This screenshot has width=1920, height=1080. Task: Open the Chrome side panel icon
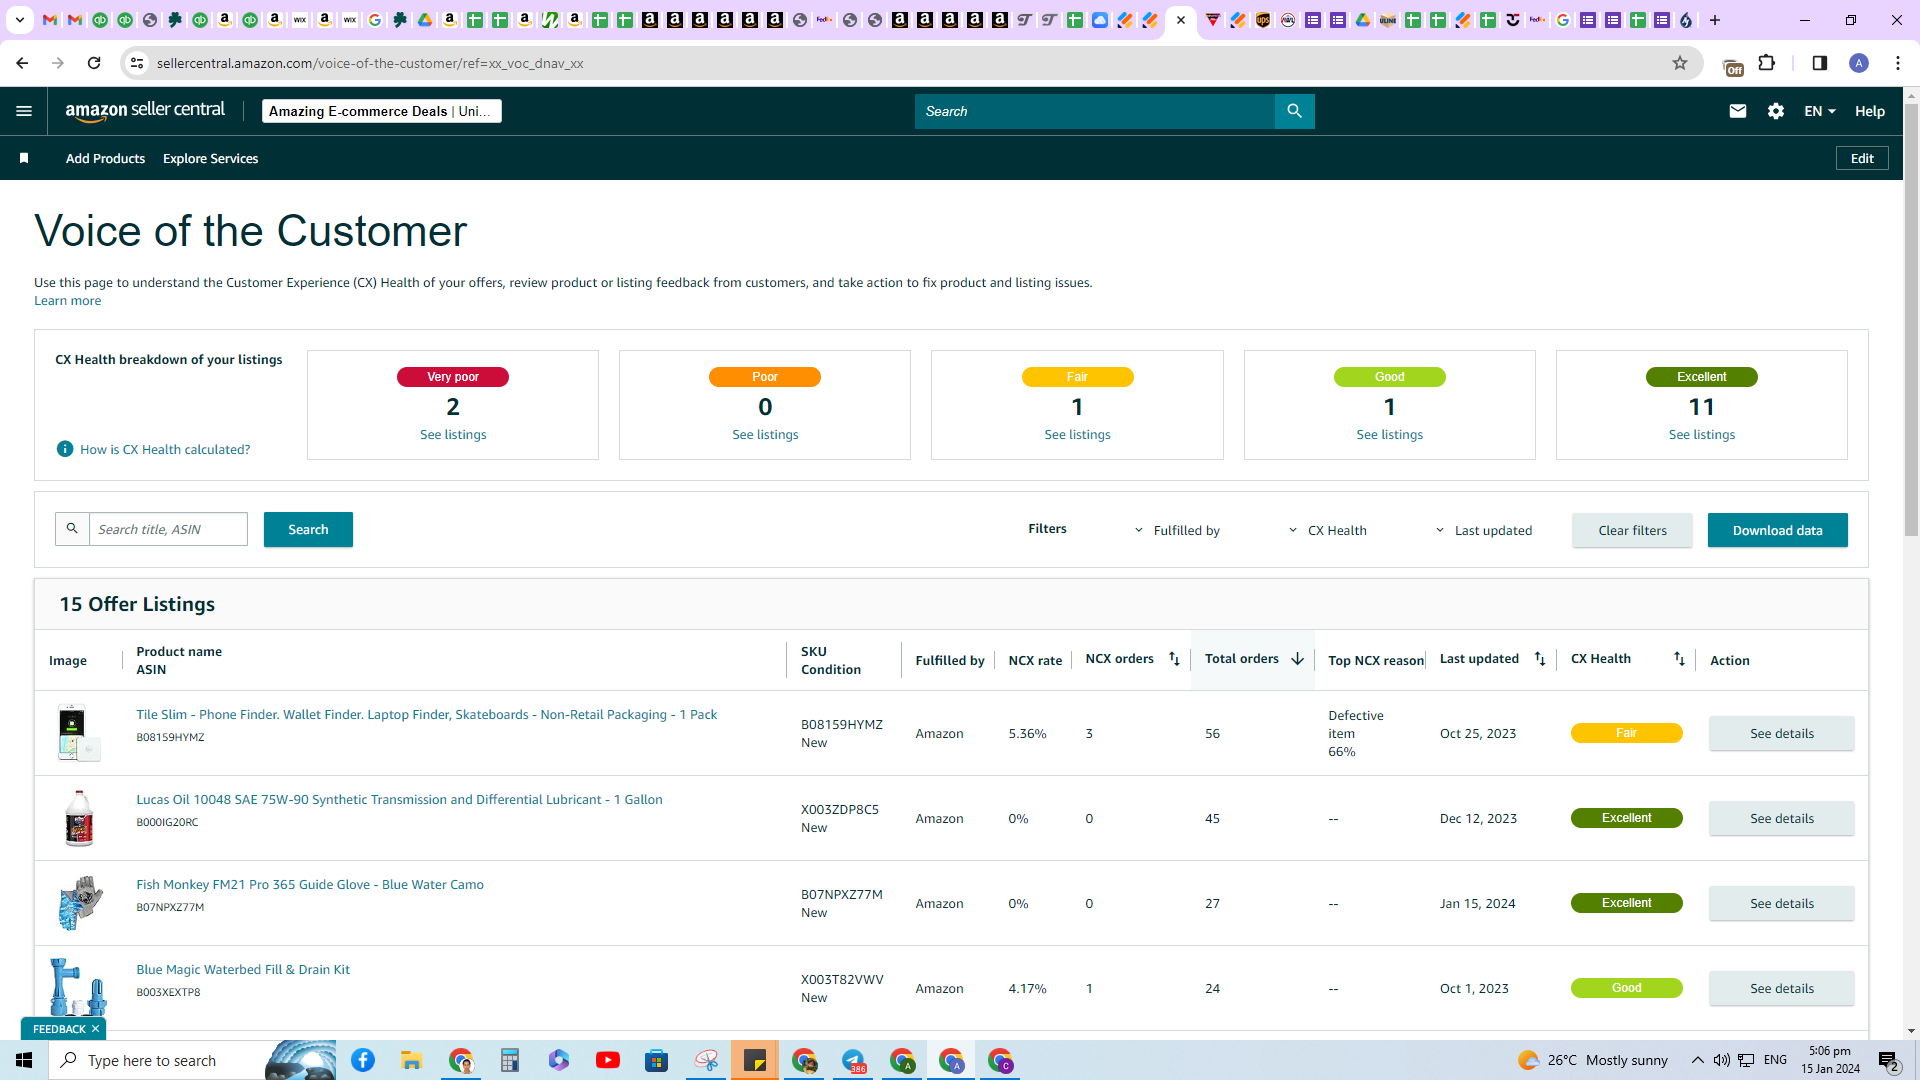coord(1820,63)
